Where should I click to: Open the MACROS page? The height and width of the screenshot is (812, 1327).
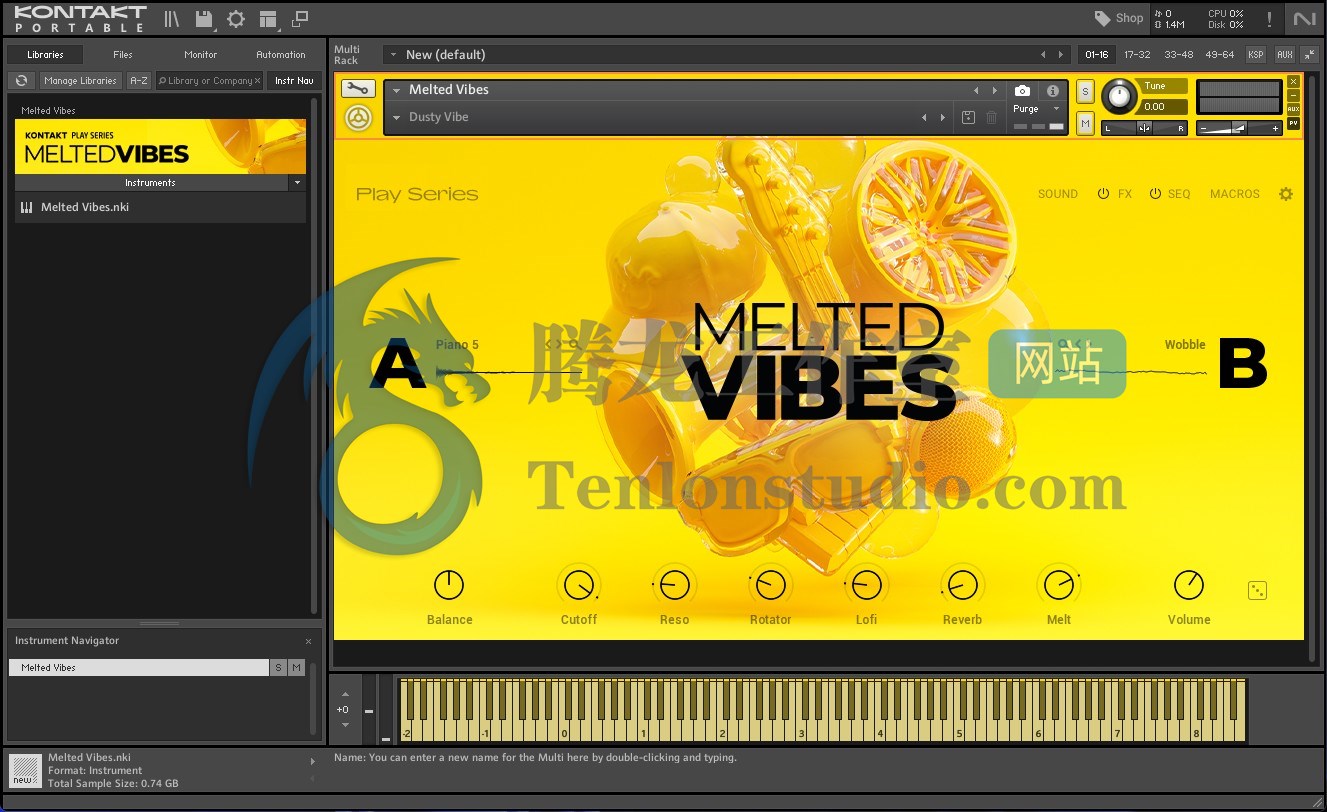coord(1235,194)
